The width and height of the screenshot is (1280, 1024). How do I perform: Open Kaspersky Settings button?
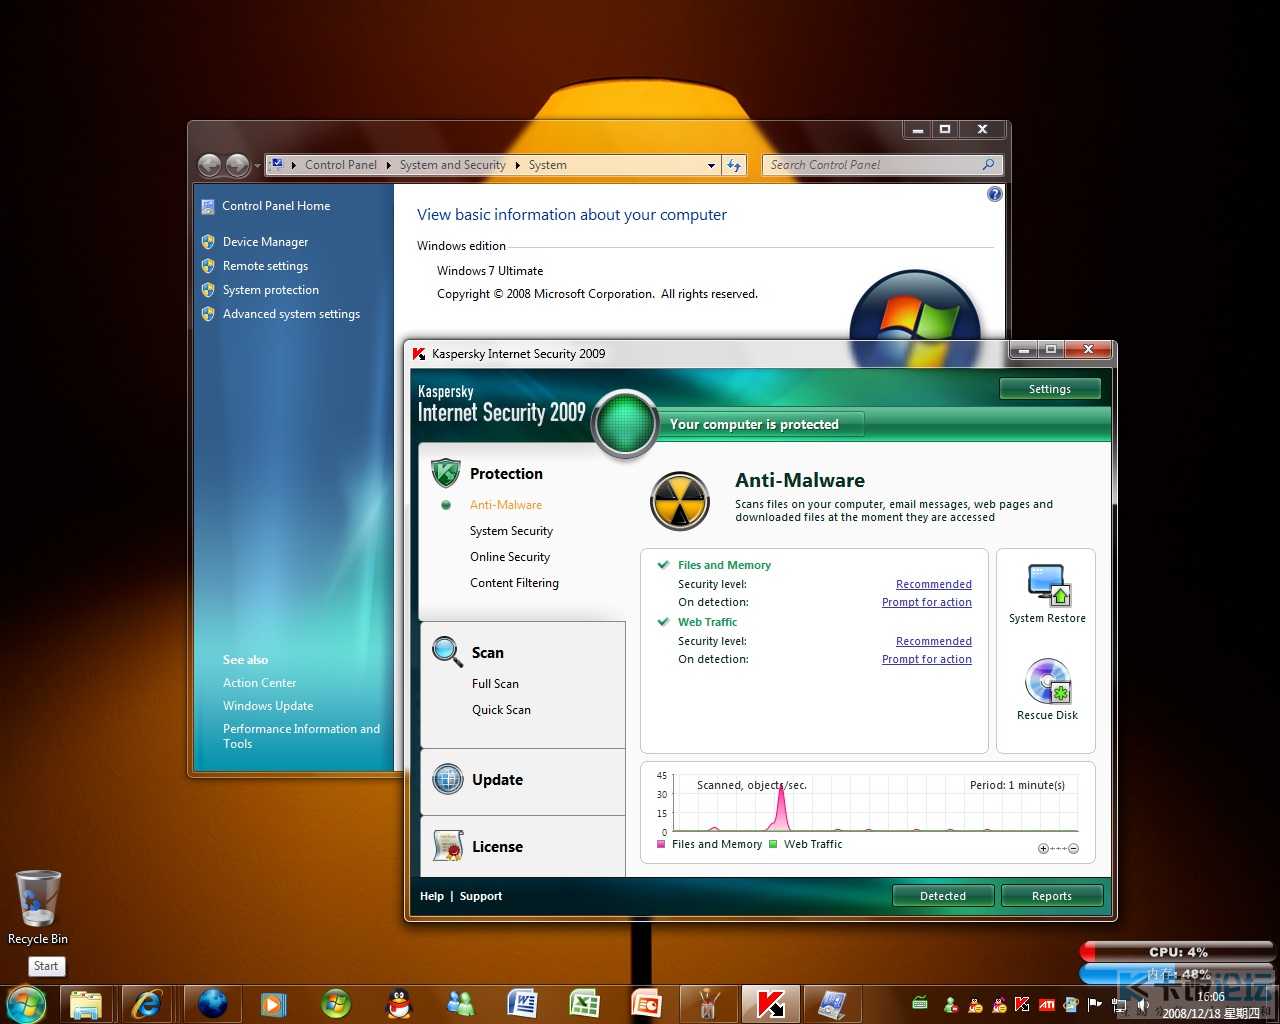tap(1050, 389)
